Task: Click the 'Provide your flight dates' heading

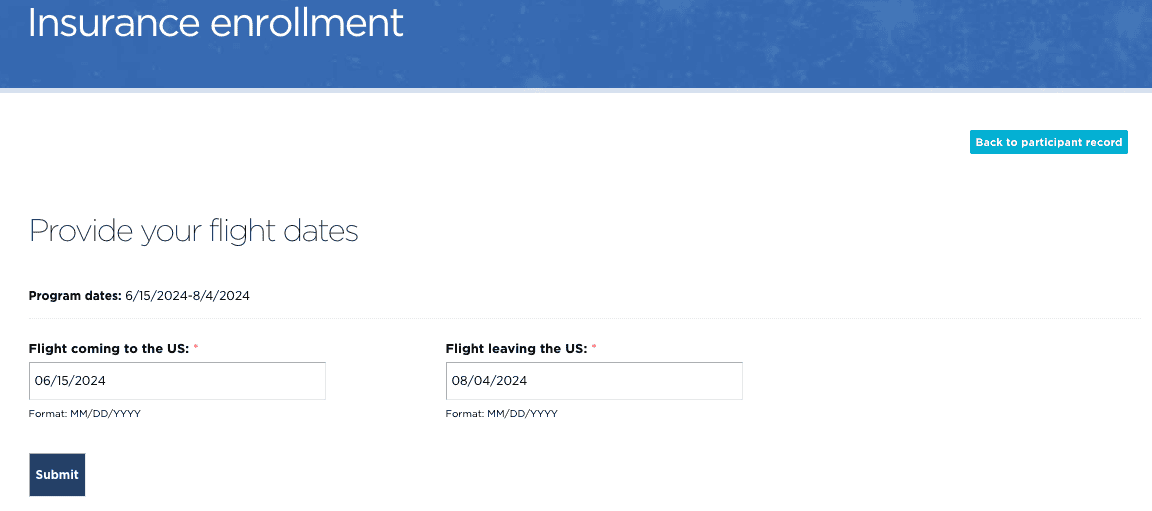Action: (193, 231)
